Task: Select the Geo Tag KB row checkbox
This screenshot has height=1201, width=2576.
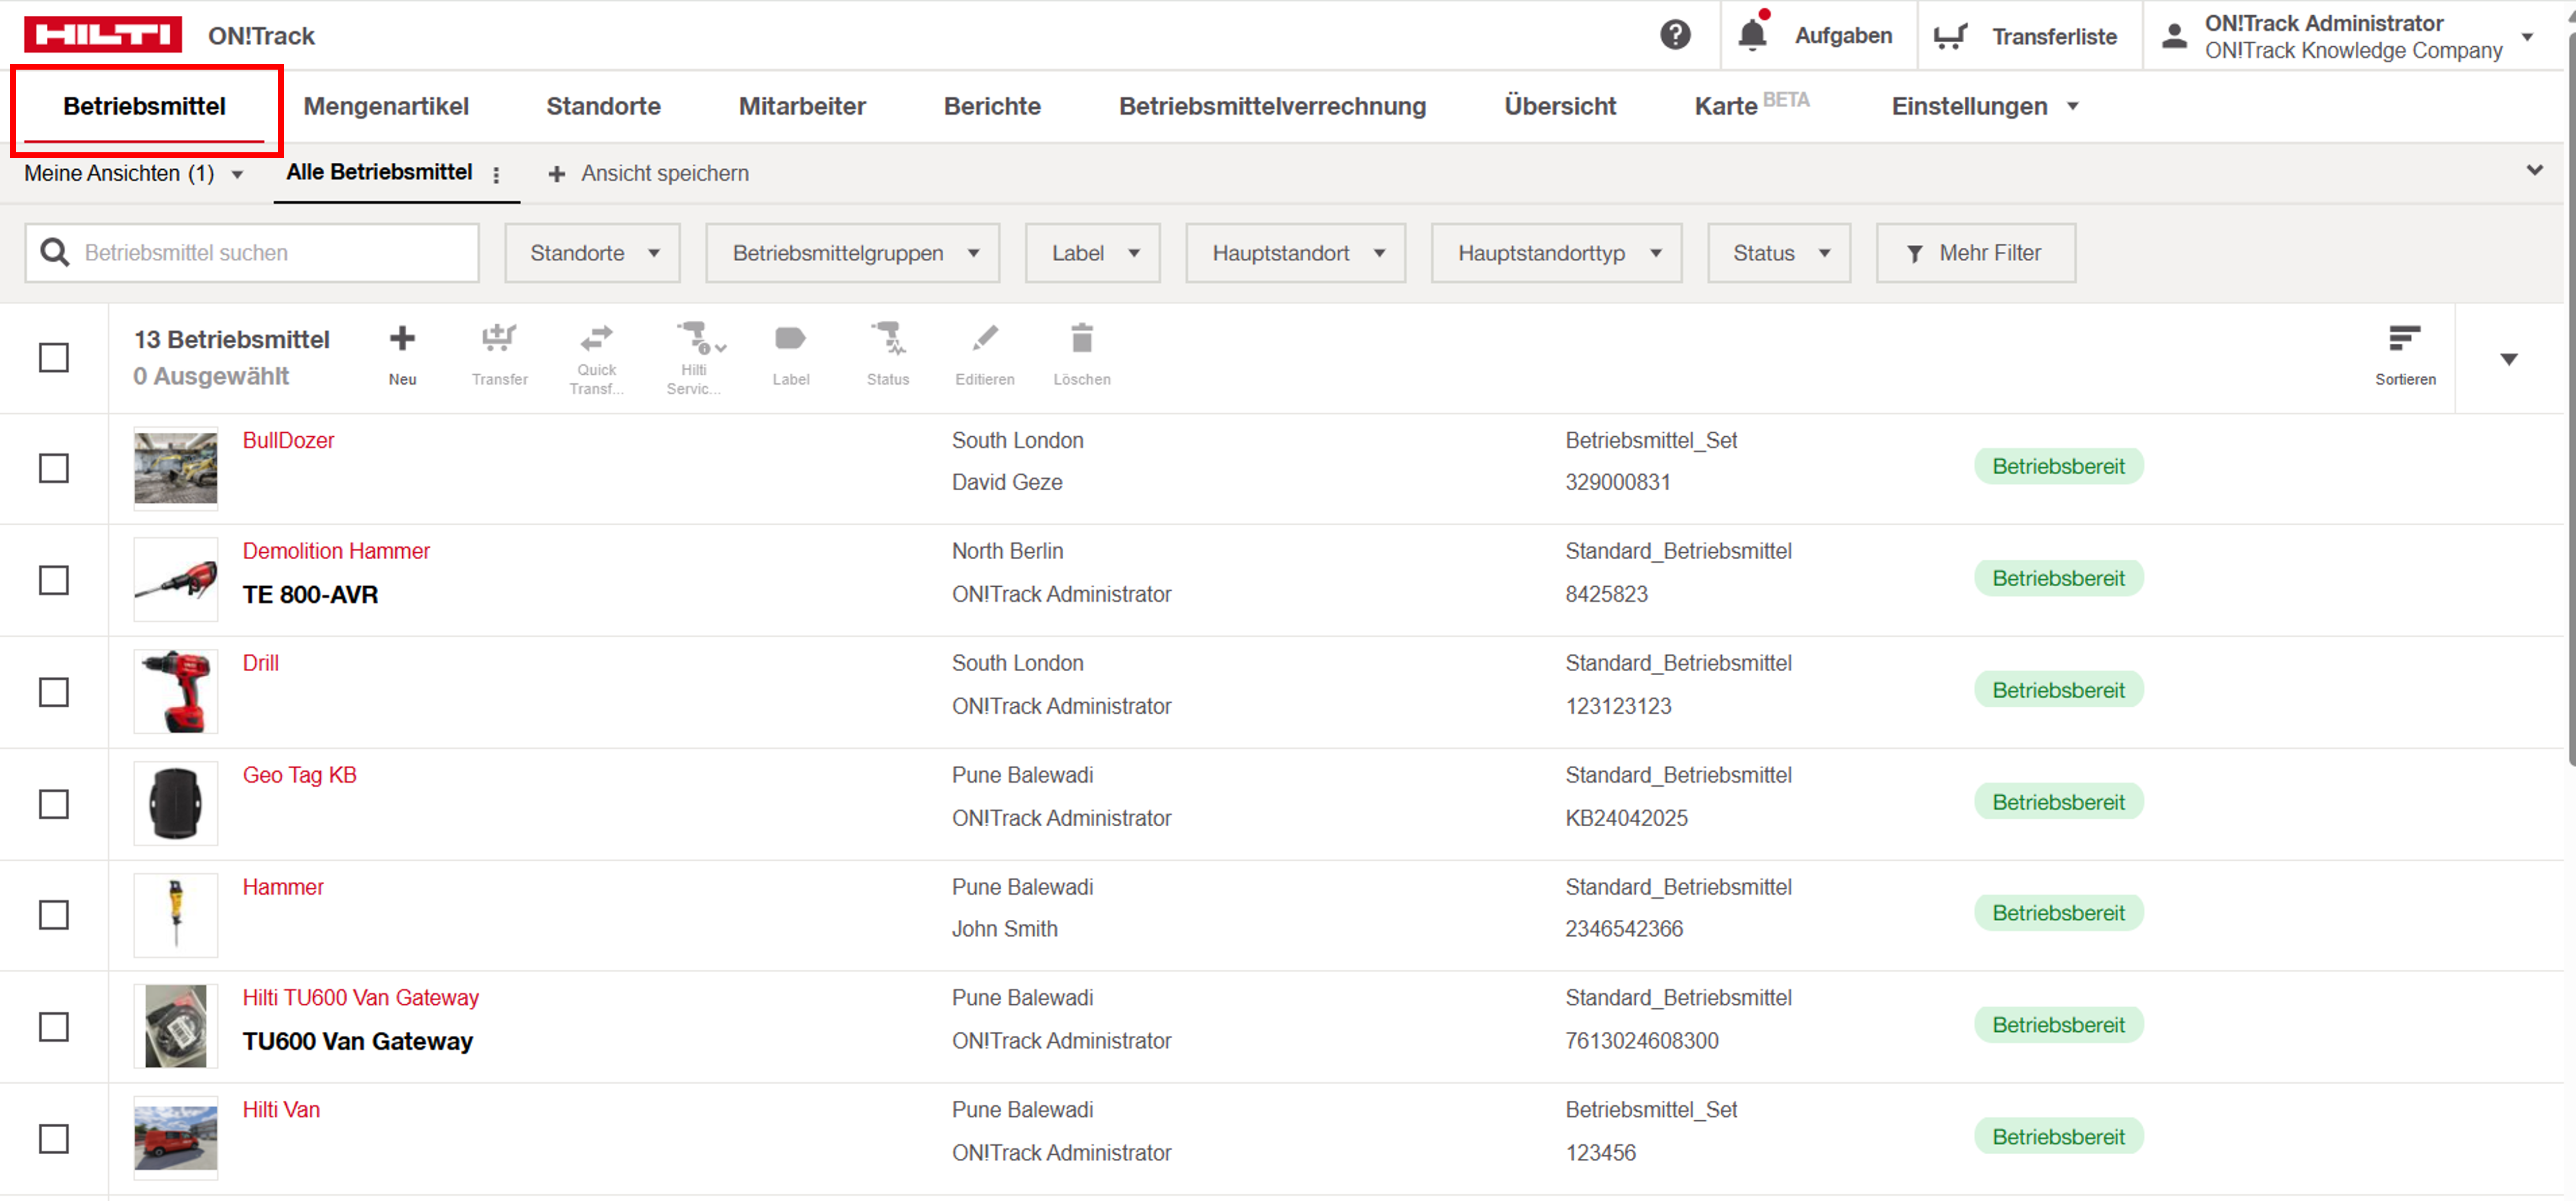Action: tap(54, 804)
